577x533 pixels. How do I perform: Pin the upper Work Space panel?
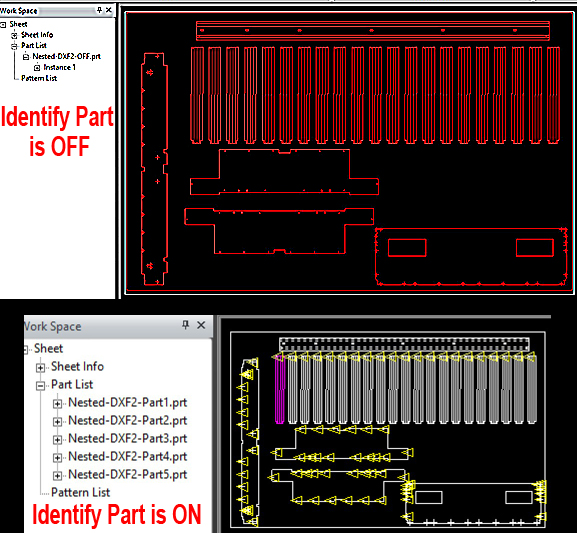99,10
